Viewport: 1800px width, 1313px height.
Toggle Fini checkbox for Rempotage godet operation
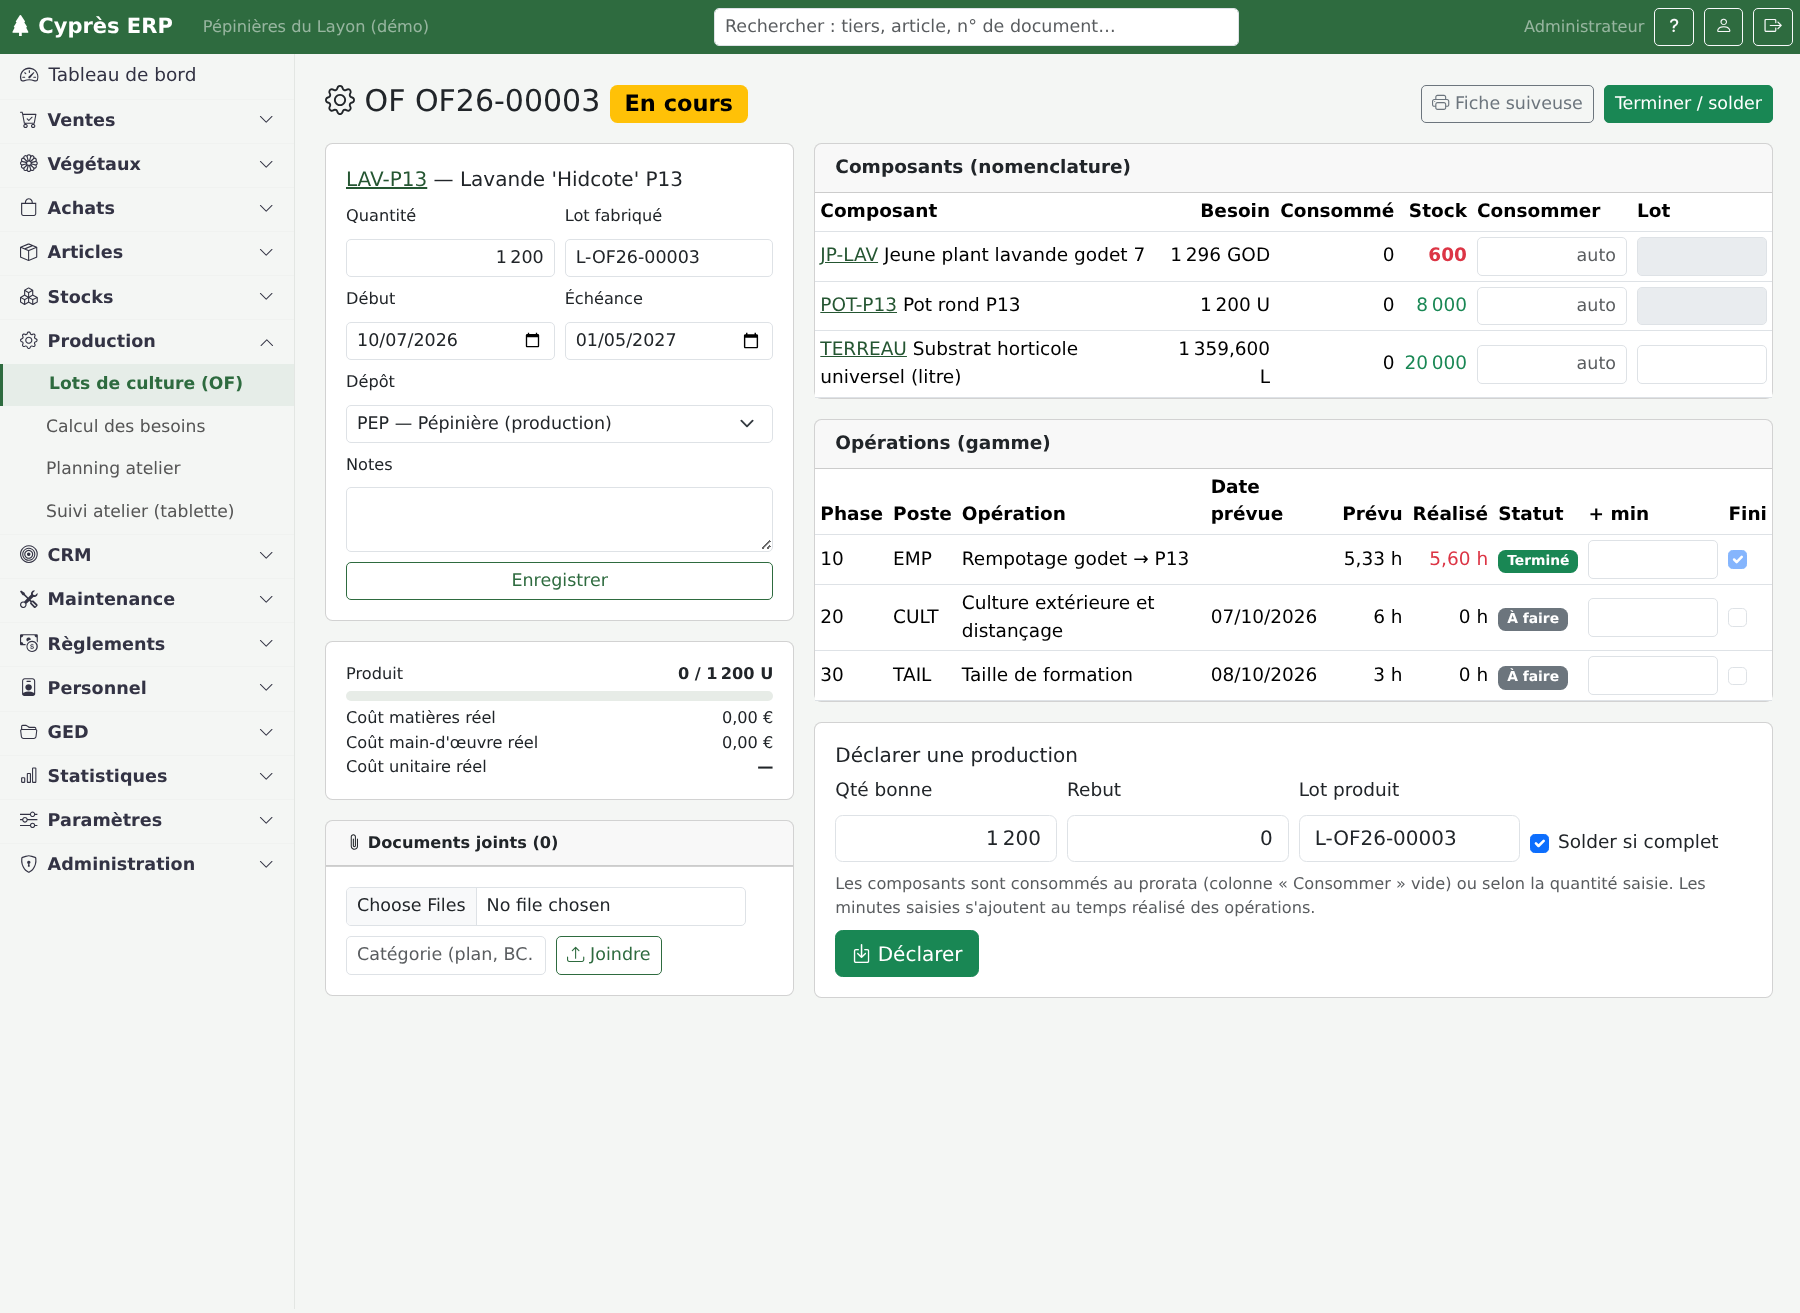click(x=1738, y=560)
